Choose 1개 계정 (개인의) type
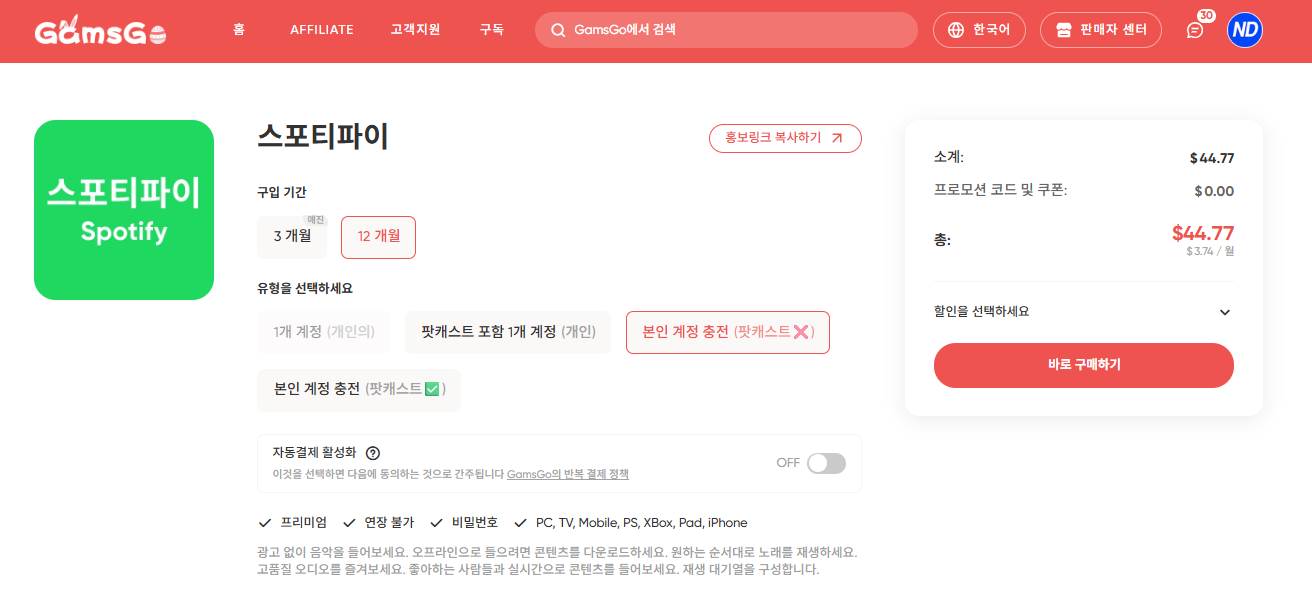1312x603 pixels. [x=324, y=332]
